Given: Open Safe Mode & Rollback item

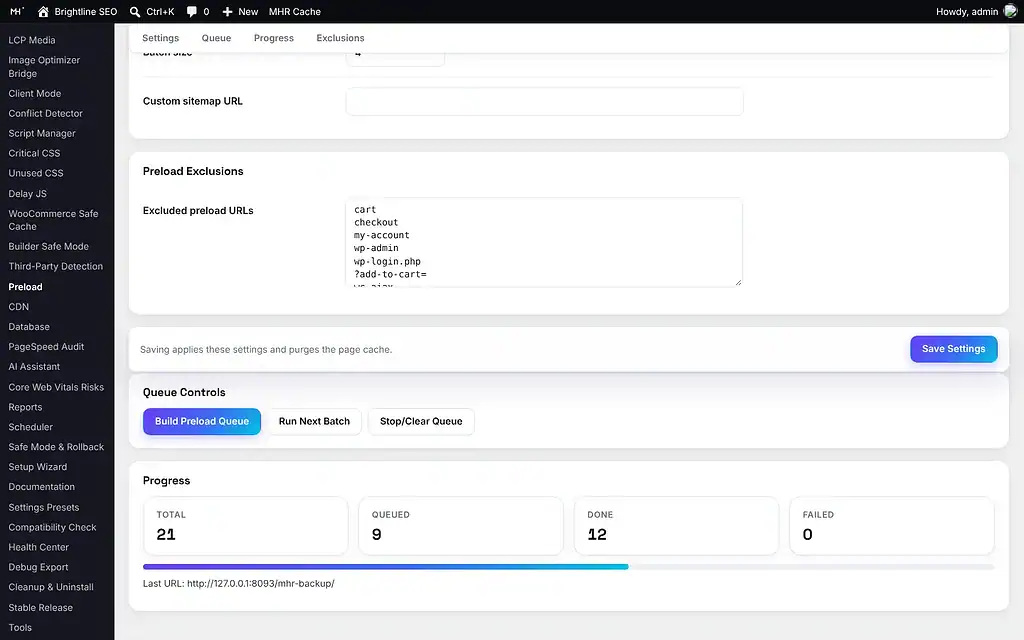Looking at the screenshot, I should pos(56,447).
